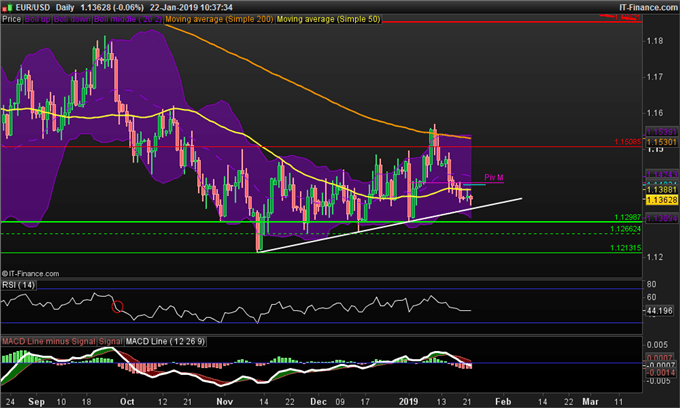680x408 pixels.
Task: Click the candlestick chart icon beside EUR/USD
Action: (7, 7)
